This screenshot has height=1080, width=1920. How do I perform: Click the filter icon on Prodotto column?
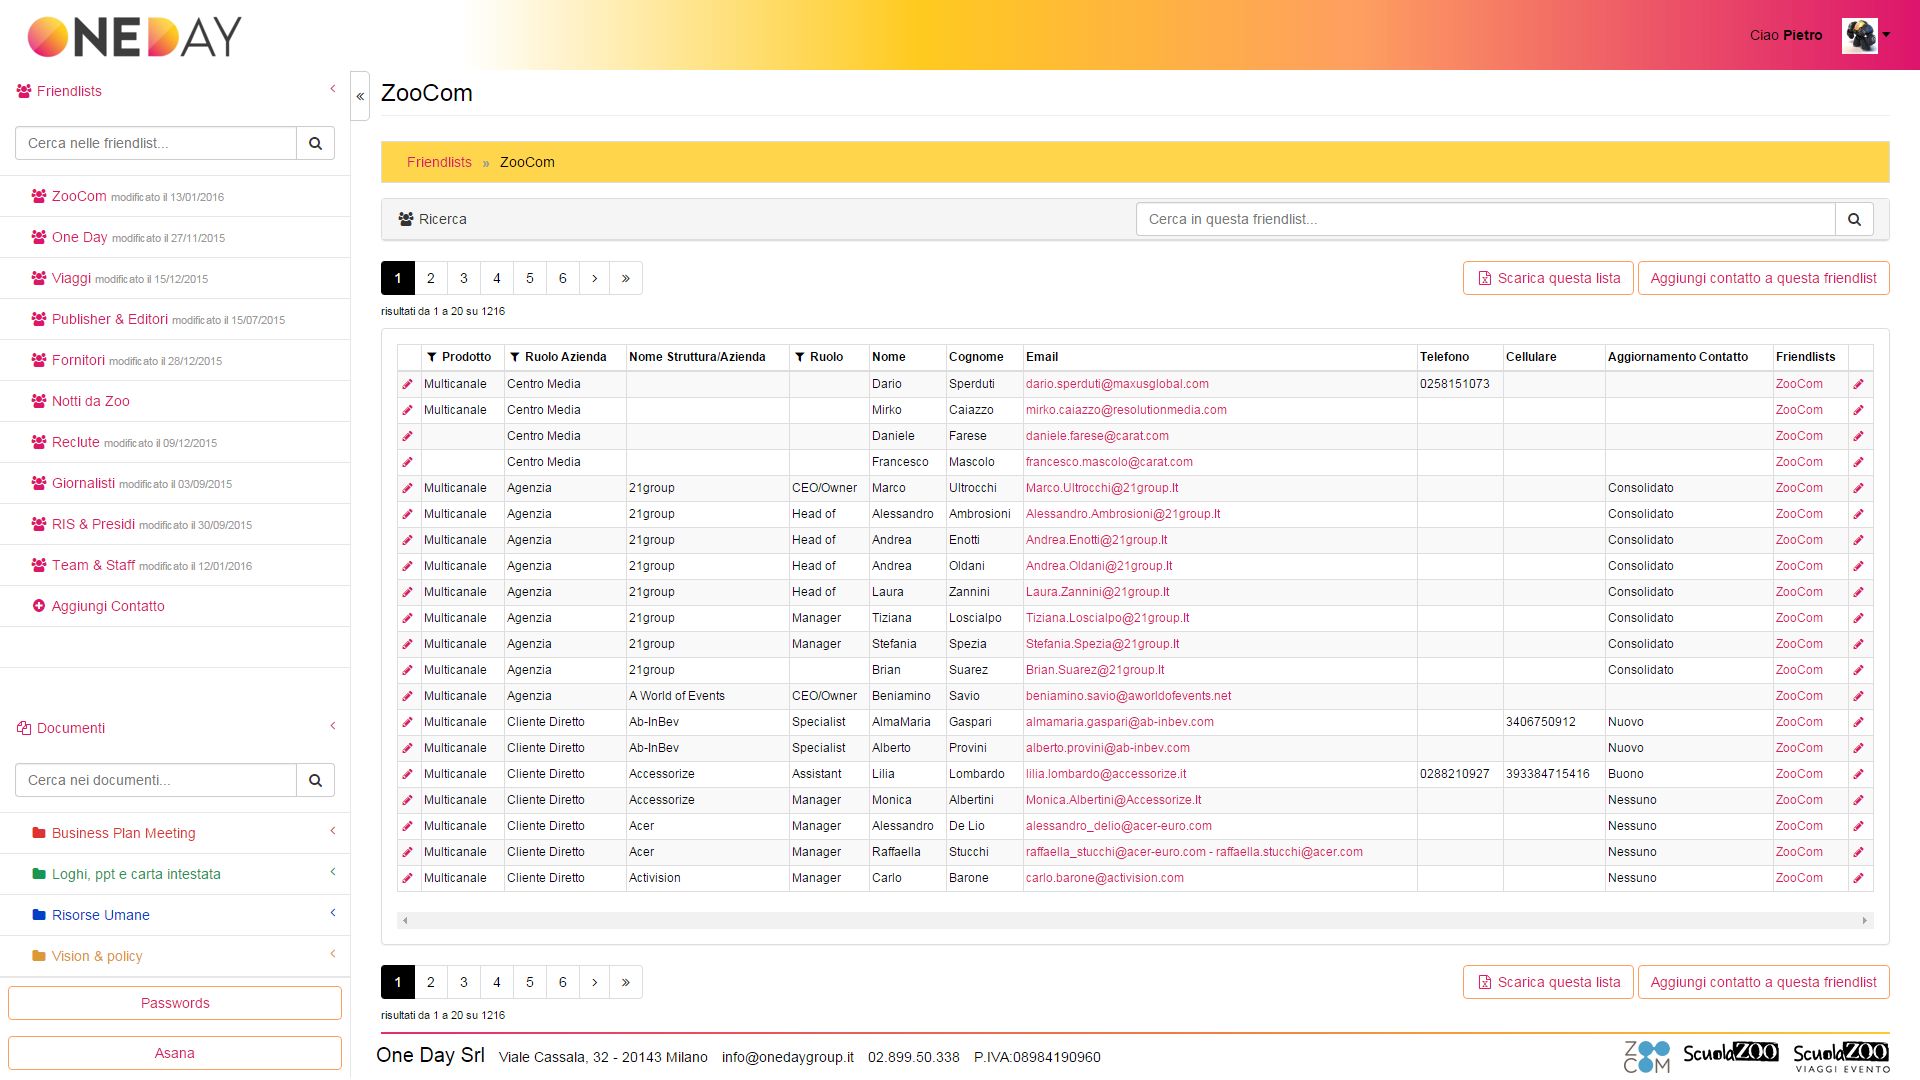431,357
